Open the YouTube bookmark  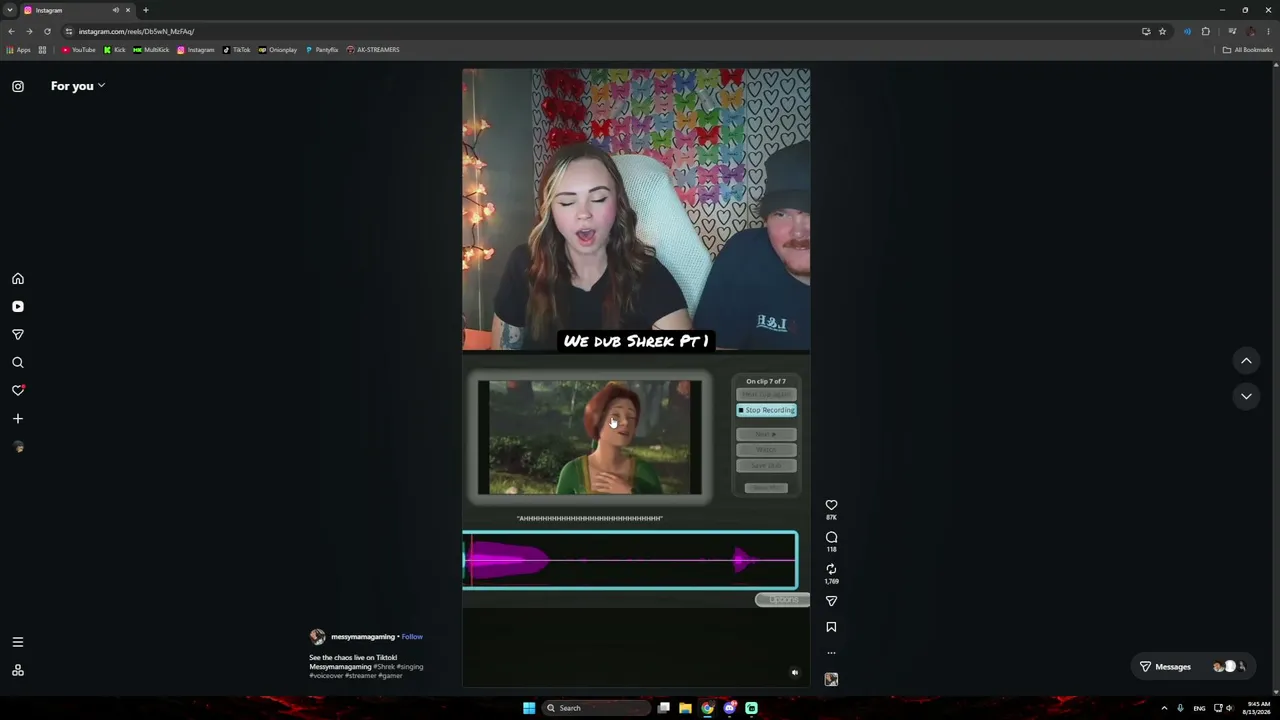point(79,50)
